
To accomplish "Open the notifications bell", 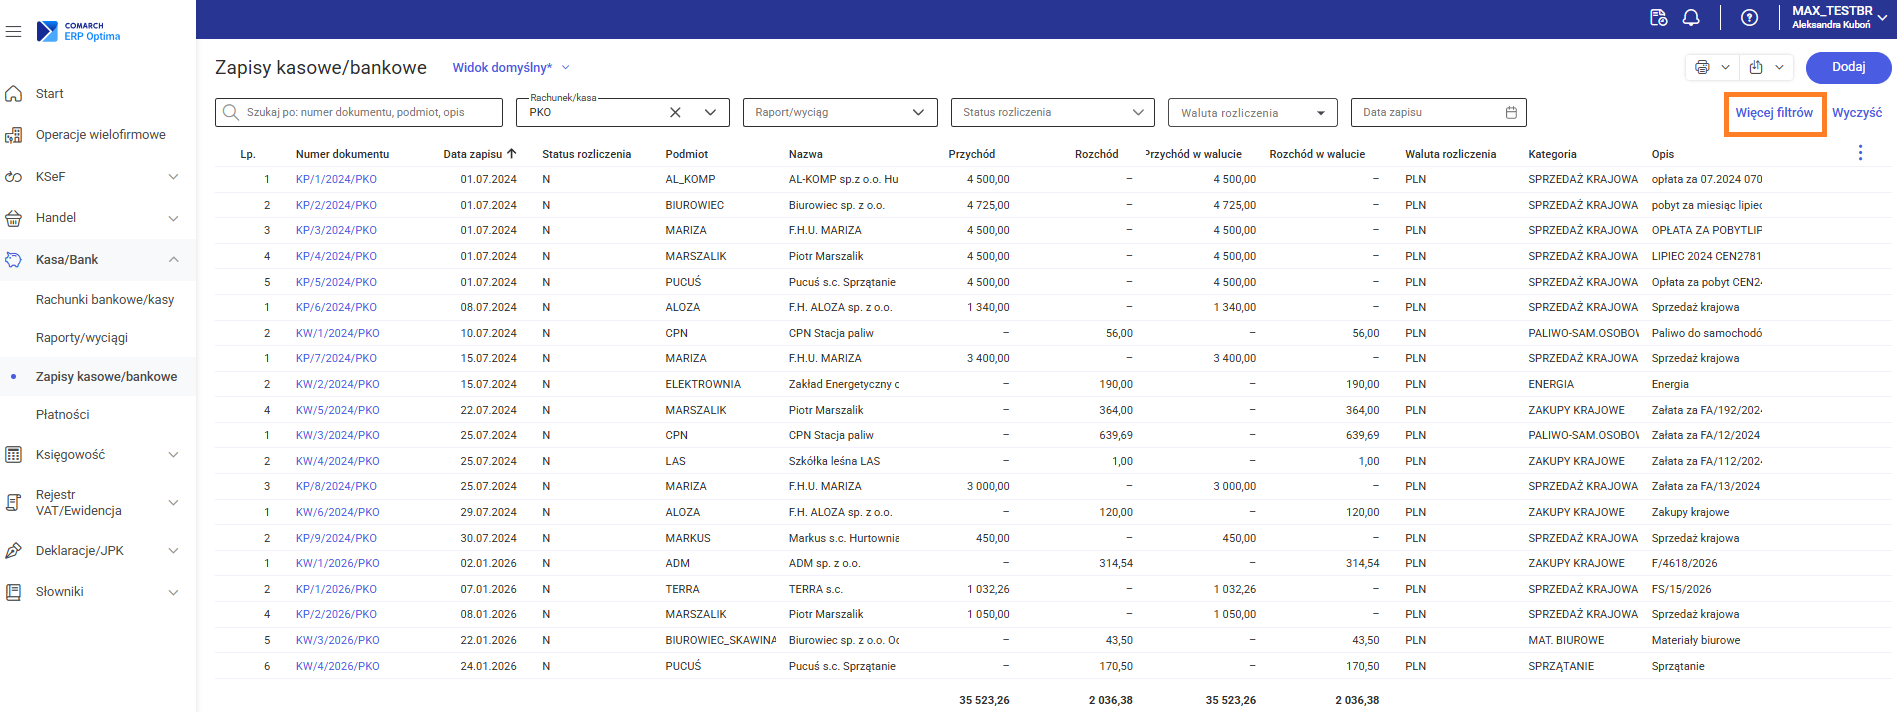I will (1691, 18).
